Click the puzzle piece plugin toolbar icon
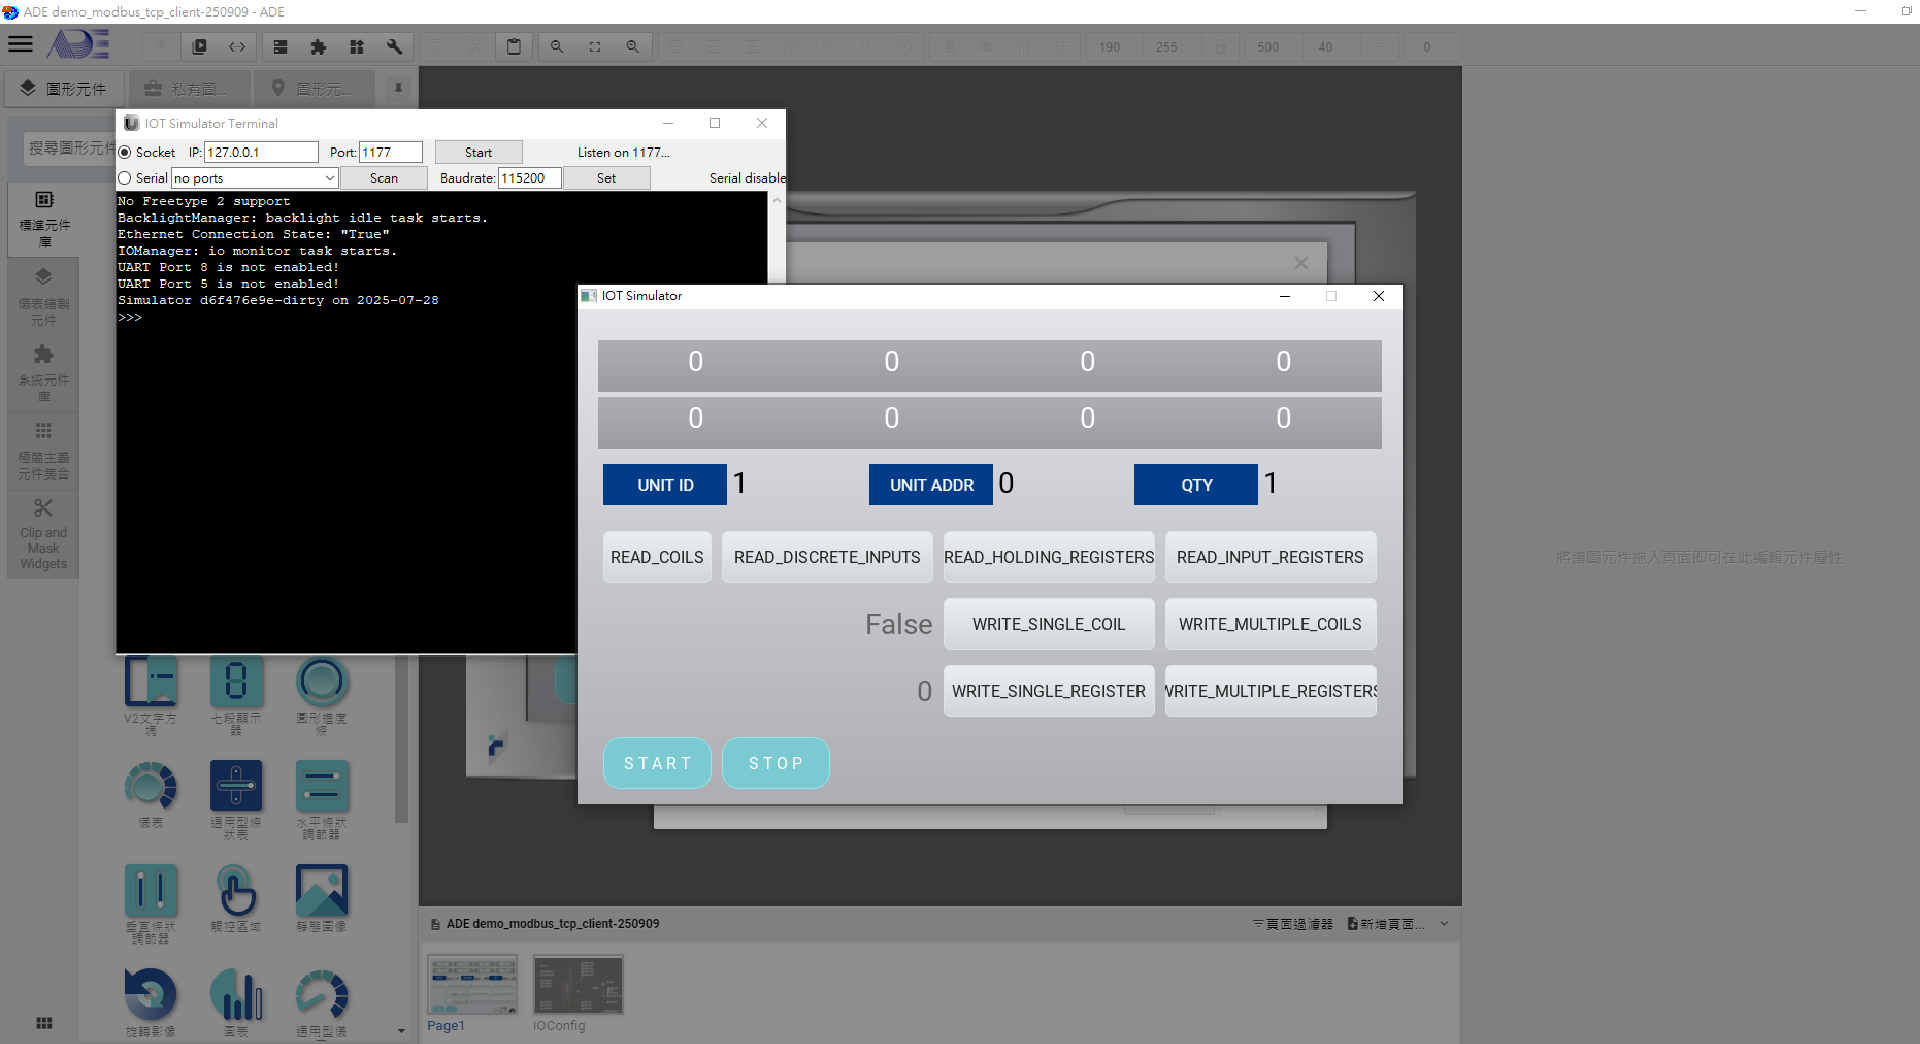This screenshot has height=1044, width=1920. pyautogui.click(x=318, y=47)
